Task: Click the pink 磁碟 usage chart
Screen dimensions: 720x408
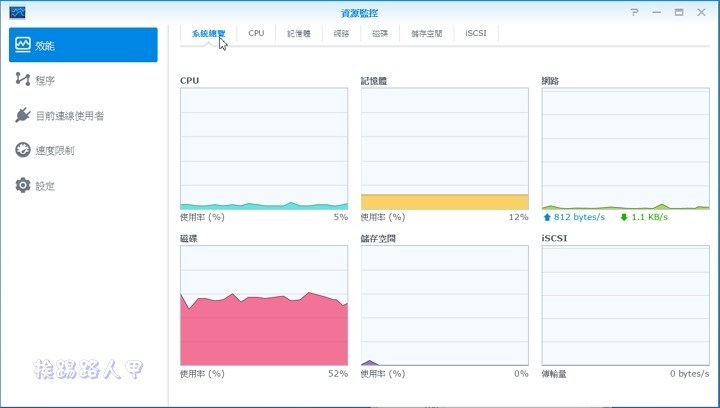Action: click(x=264, y=305)
